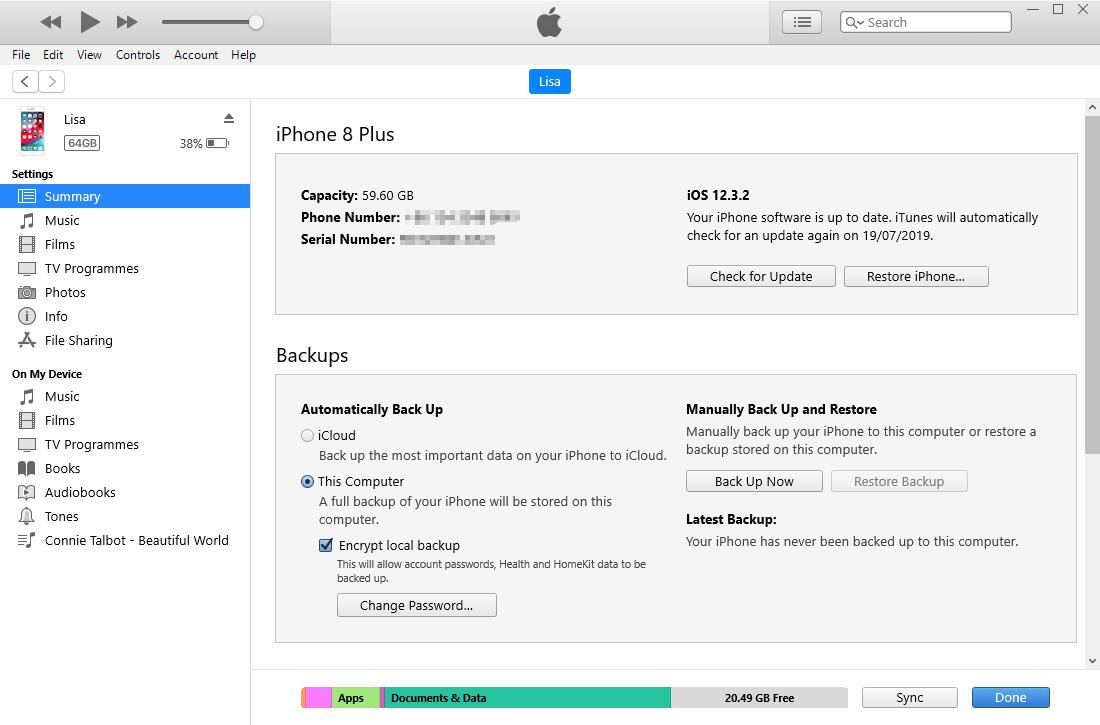Click the Restore Backup button

tap(899, 481)
